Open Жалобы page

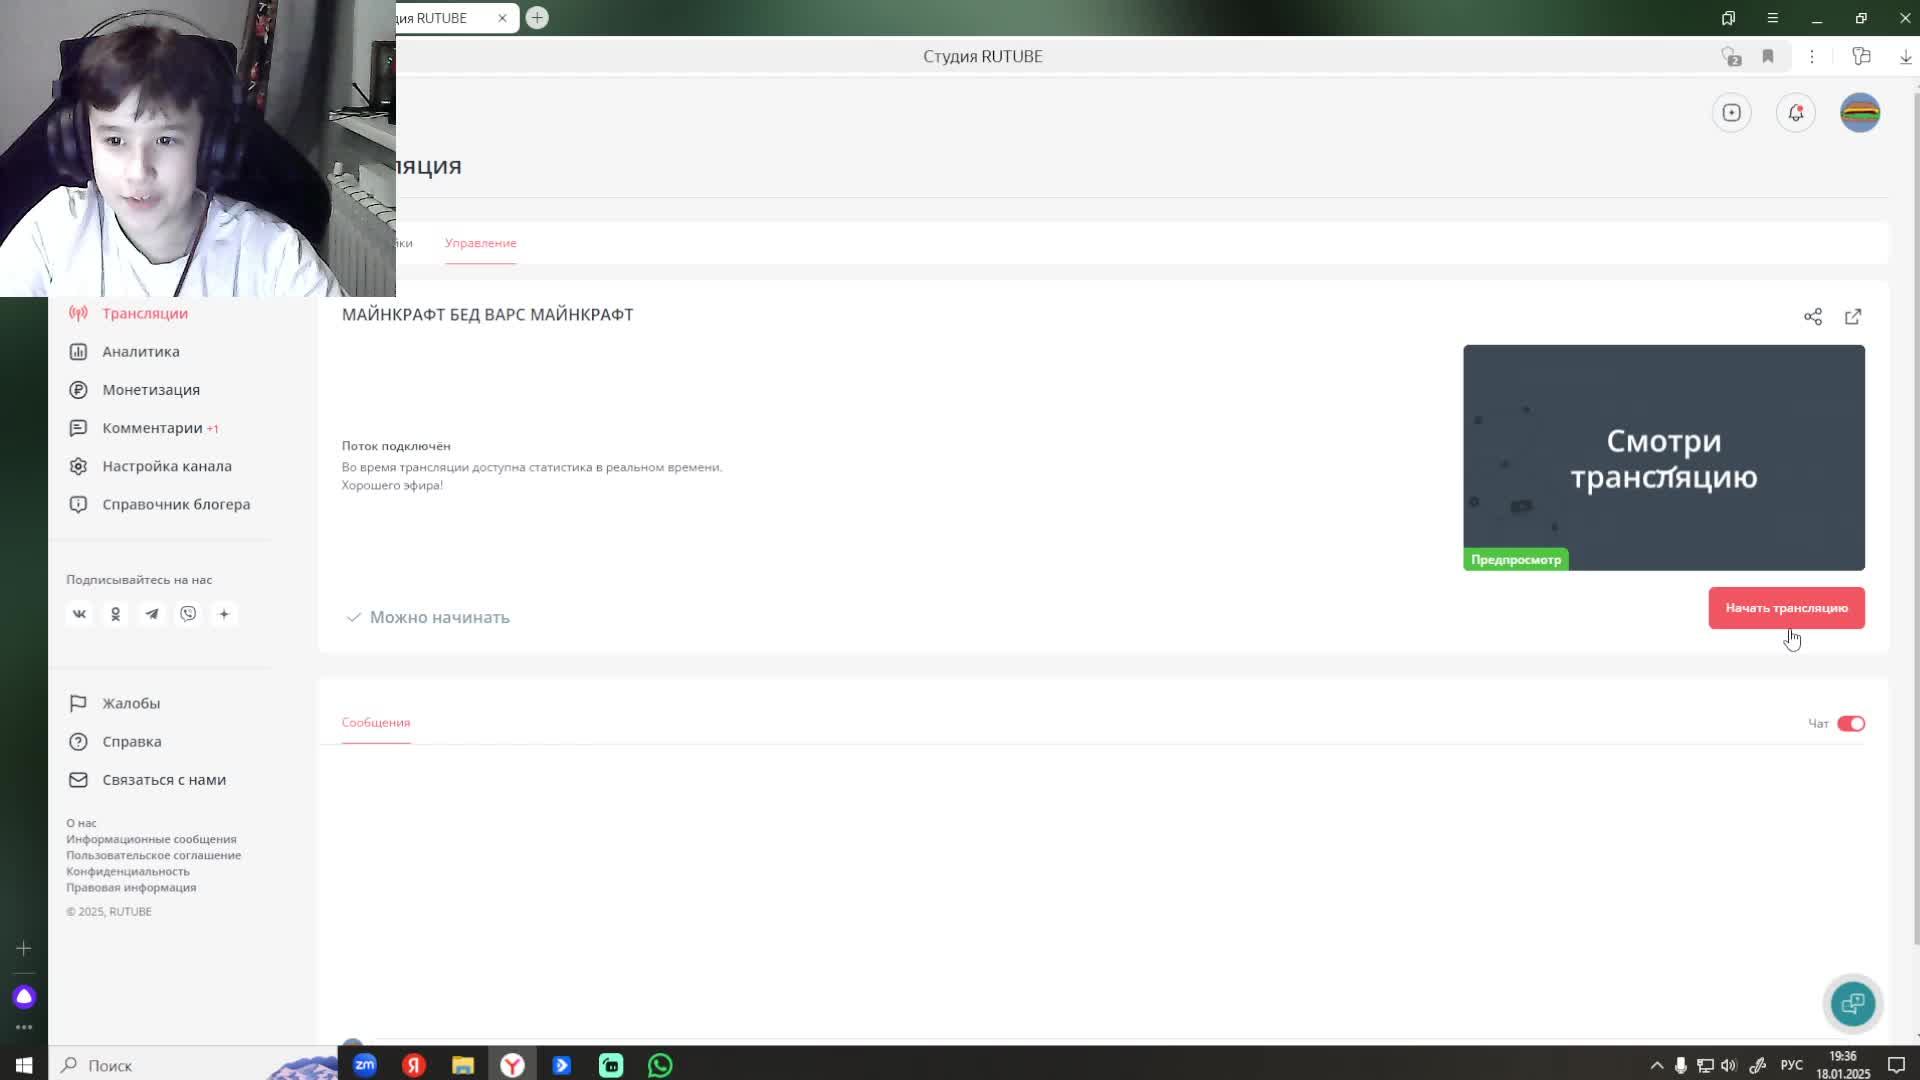coord(131,703)
